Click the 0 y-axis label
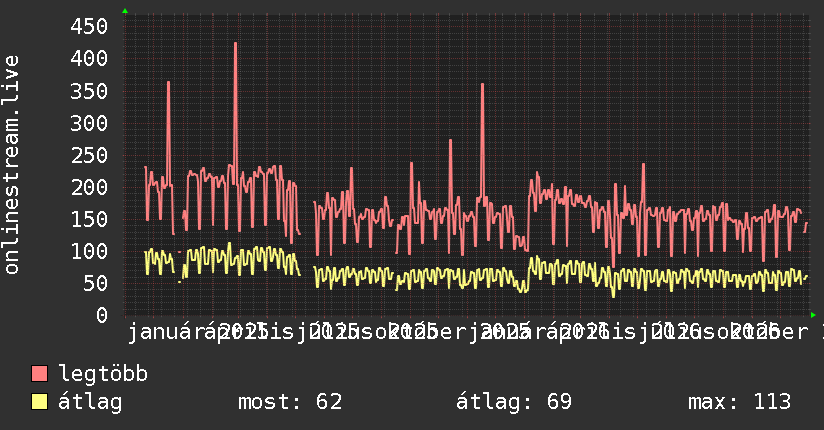The image size is (824, 430). coord(102,315)
